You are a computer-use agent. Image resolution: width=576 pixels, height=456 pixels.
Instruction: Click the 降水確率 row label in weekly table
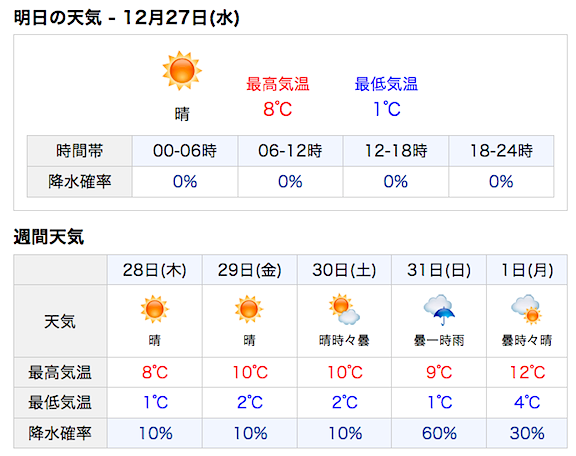(60, 433)
